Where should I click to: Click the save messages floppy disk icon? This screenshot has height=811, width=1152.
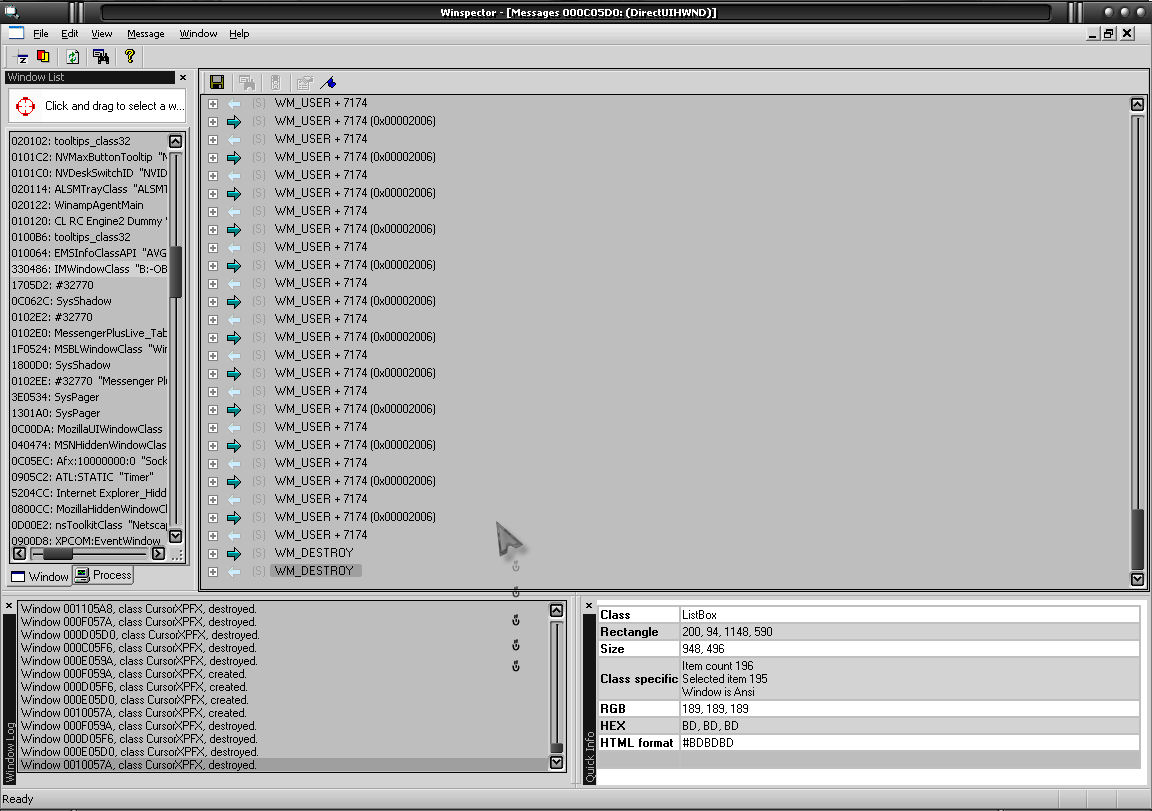point(216,83)
